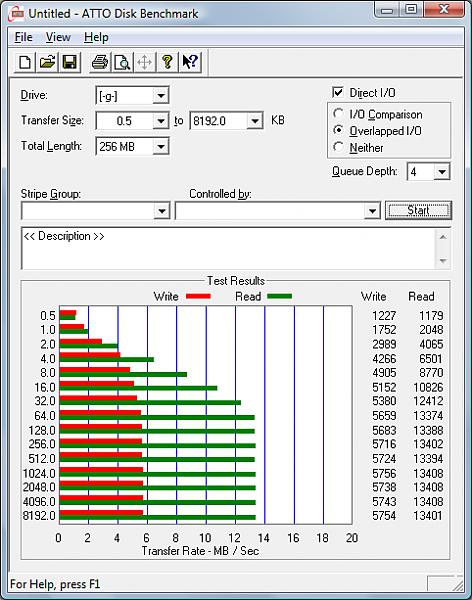Viewport: 472px width, 600px height.
Task: Open the Help menu
Action: pos(96,37)
